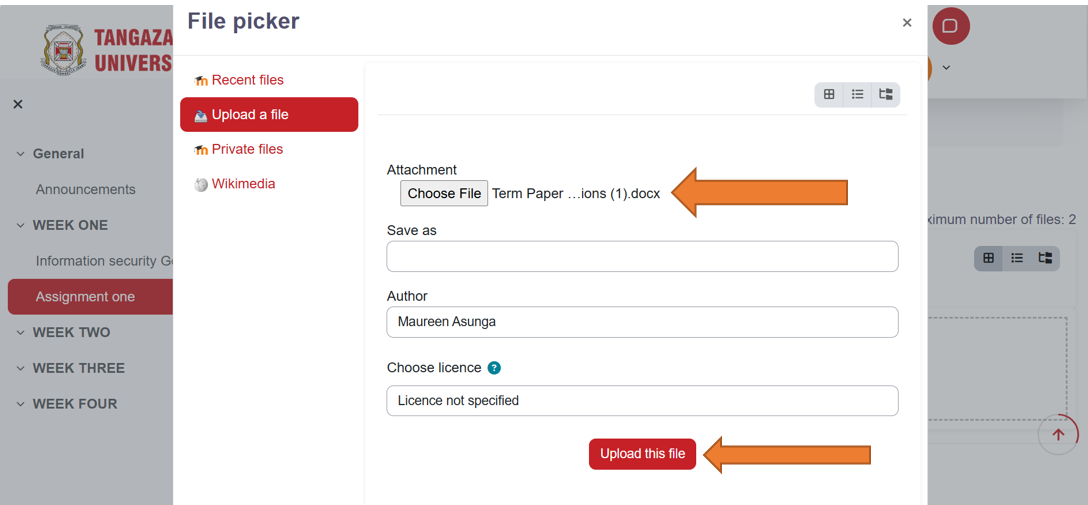Expand the WEEK TWO section

tap(20, 333)
